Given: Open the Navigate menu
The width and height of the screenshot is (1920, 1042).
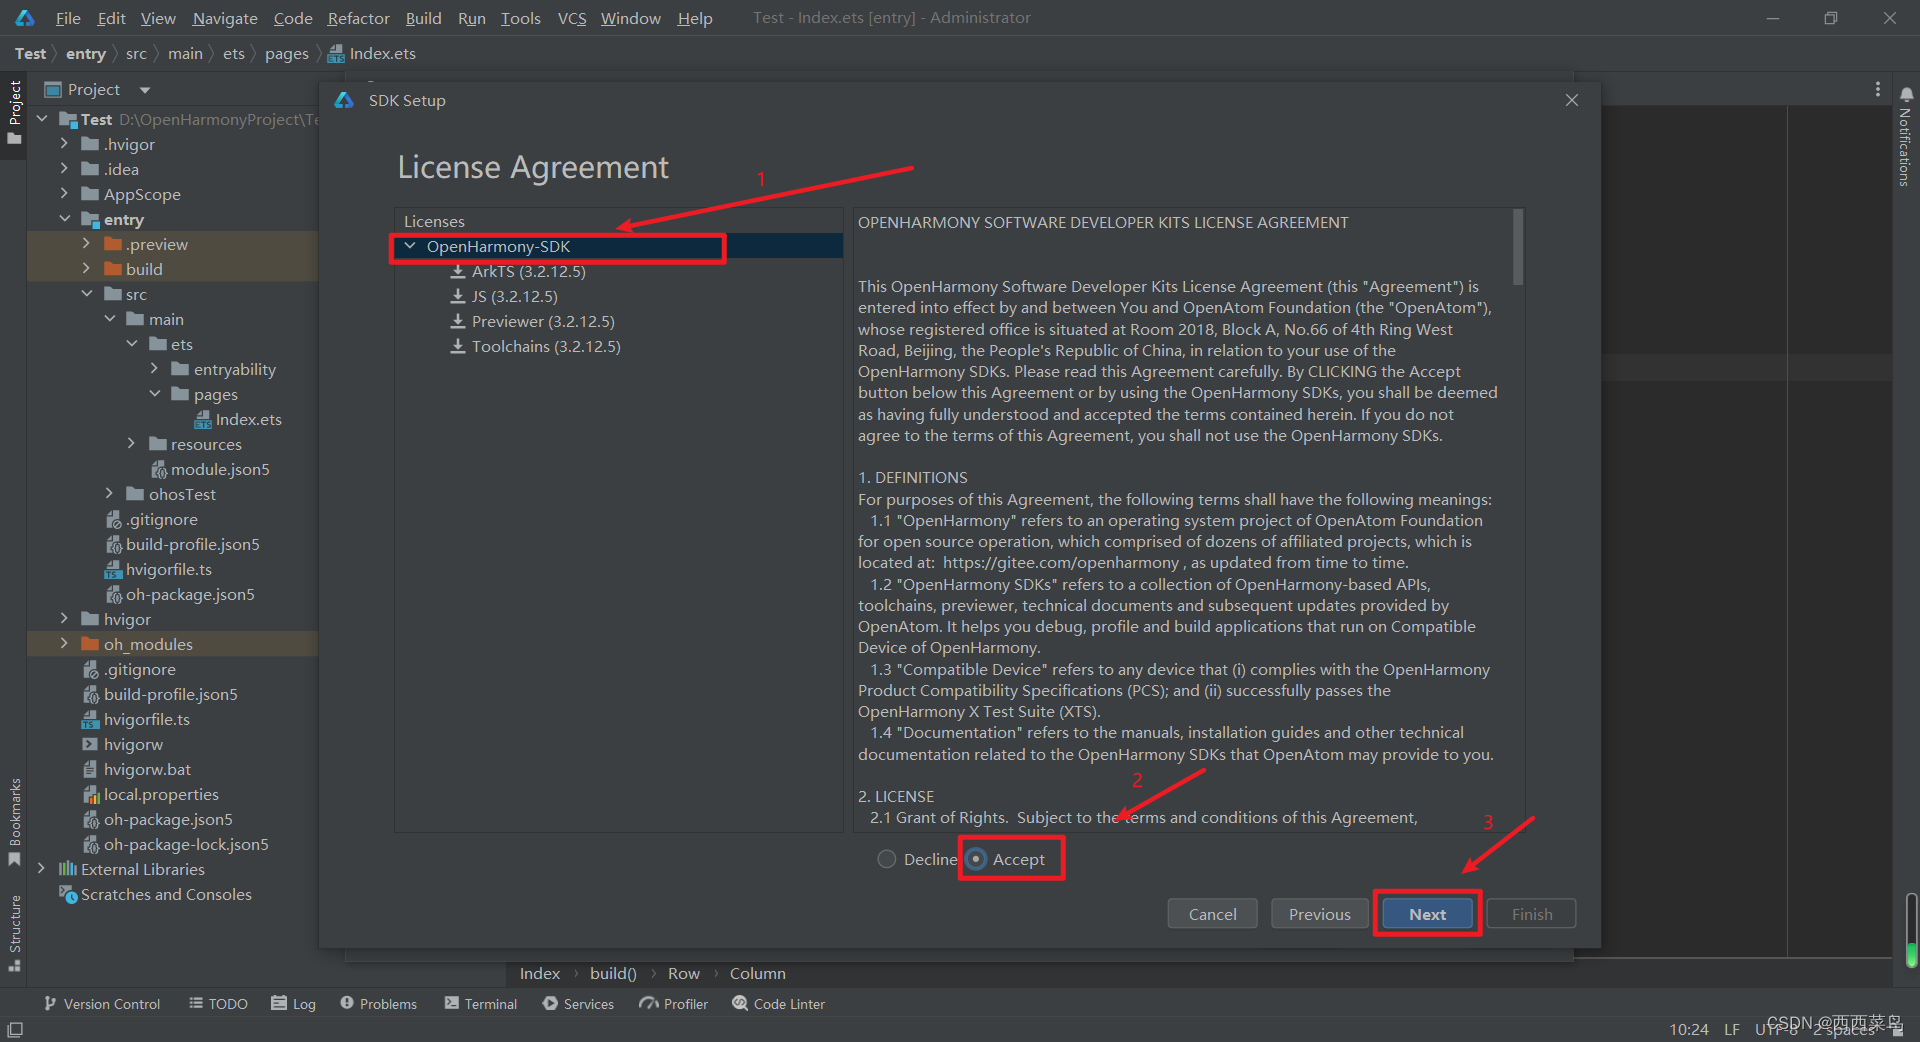Looking at the screenshot, I should coord(225,18).
